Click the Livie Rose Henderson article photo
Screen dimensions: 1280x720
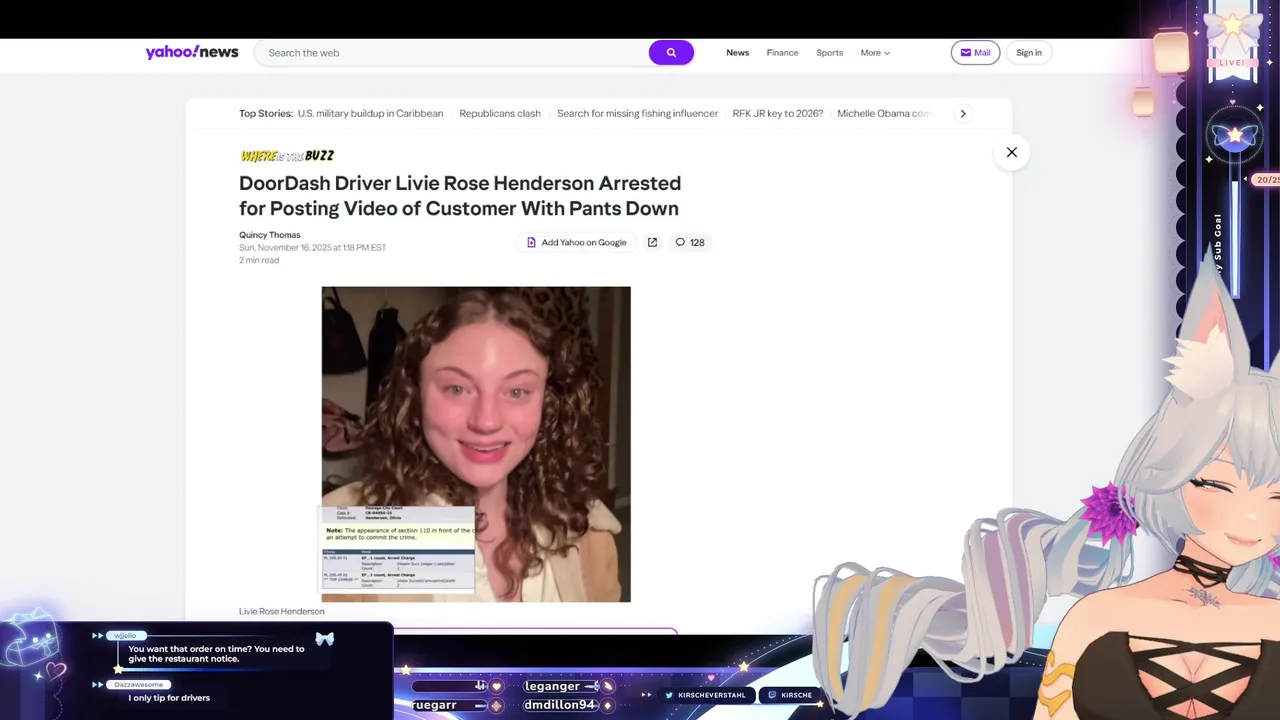click(476, 444)
